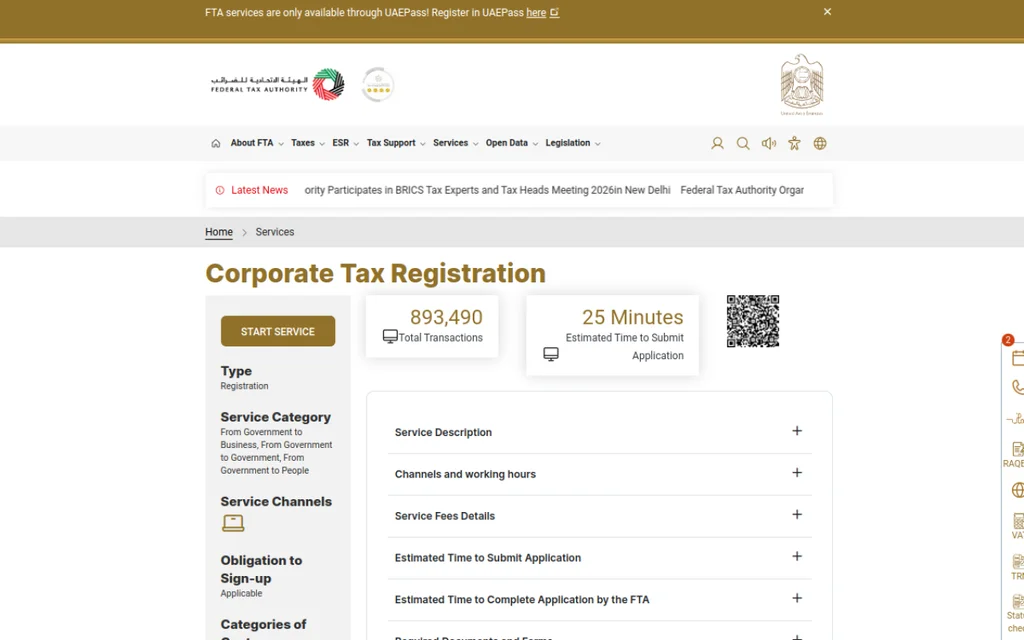
Task: Click the Federal Tax Authority logo
Action: point(278,84)
